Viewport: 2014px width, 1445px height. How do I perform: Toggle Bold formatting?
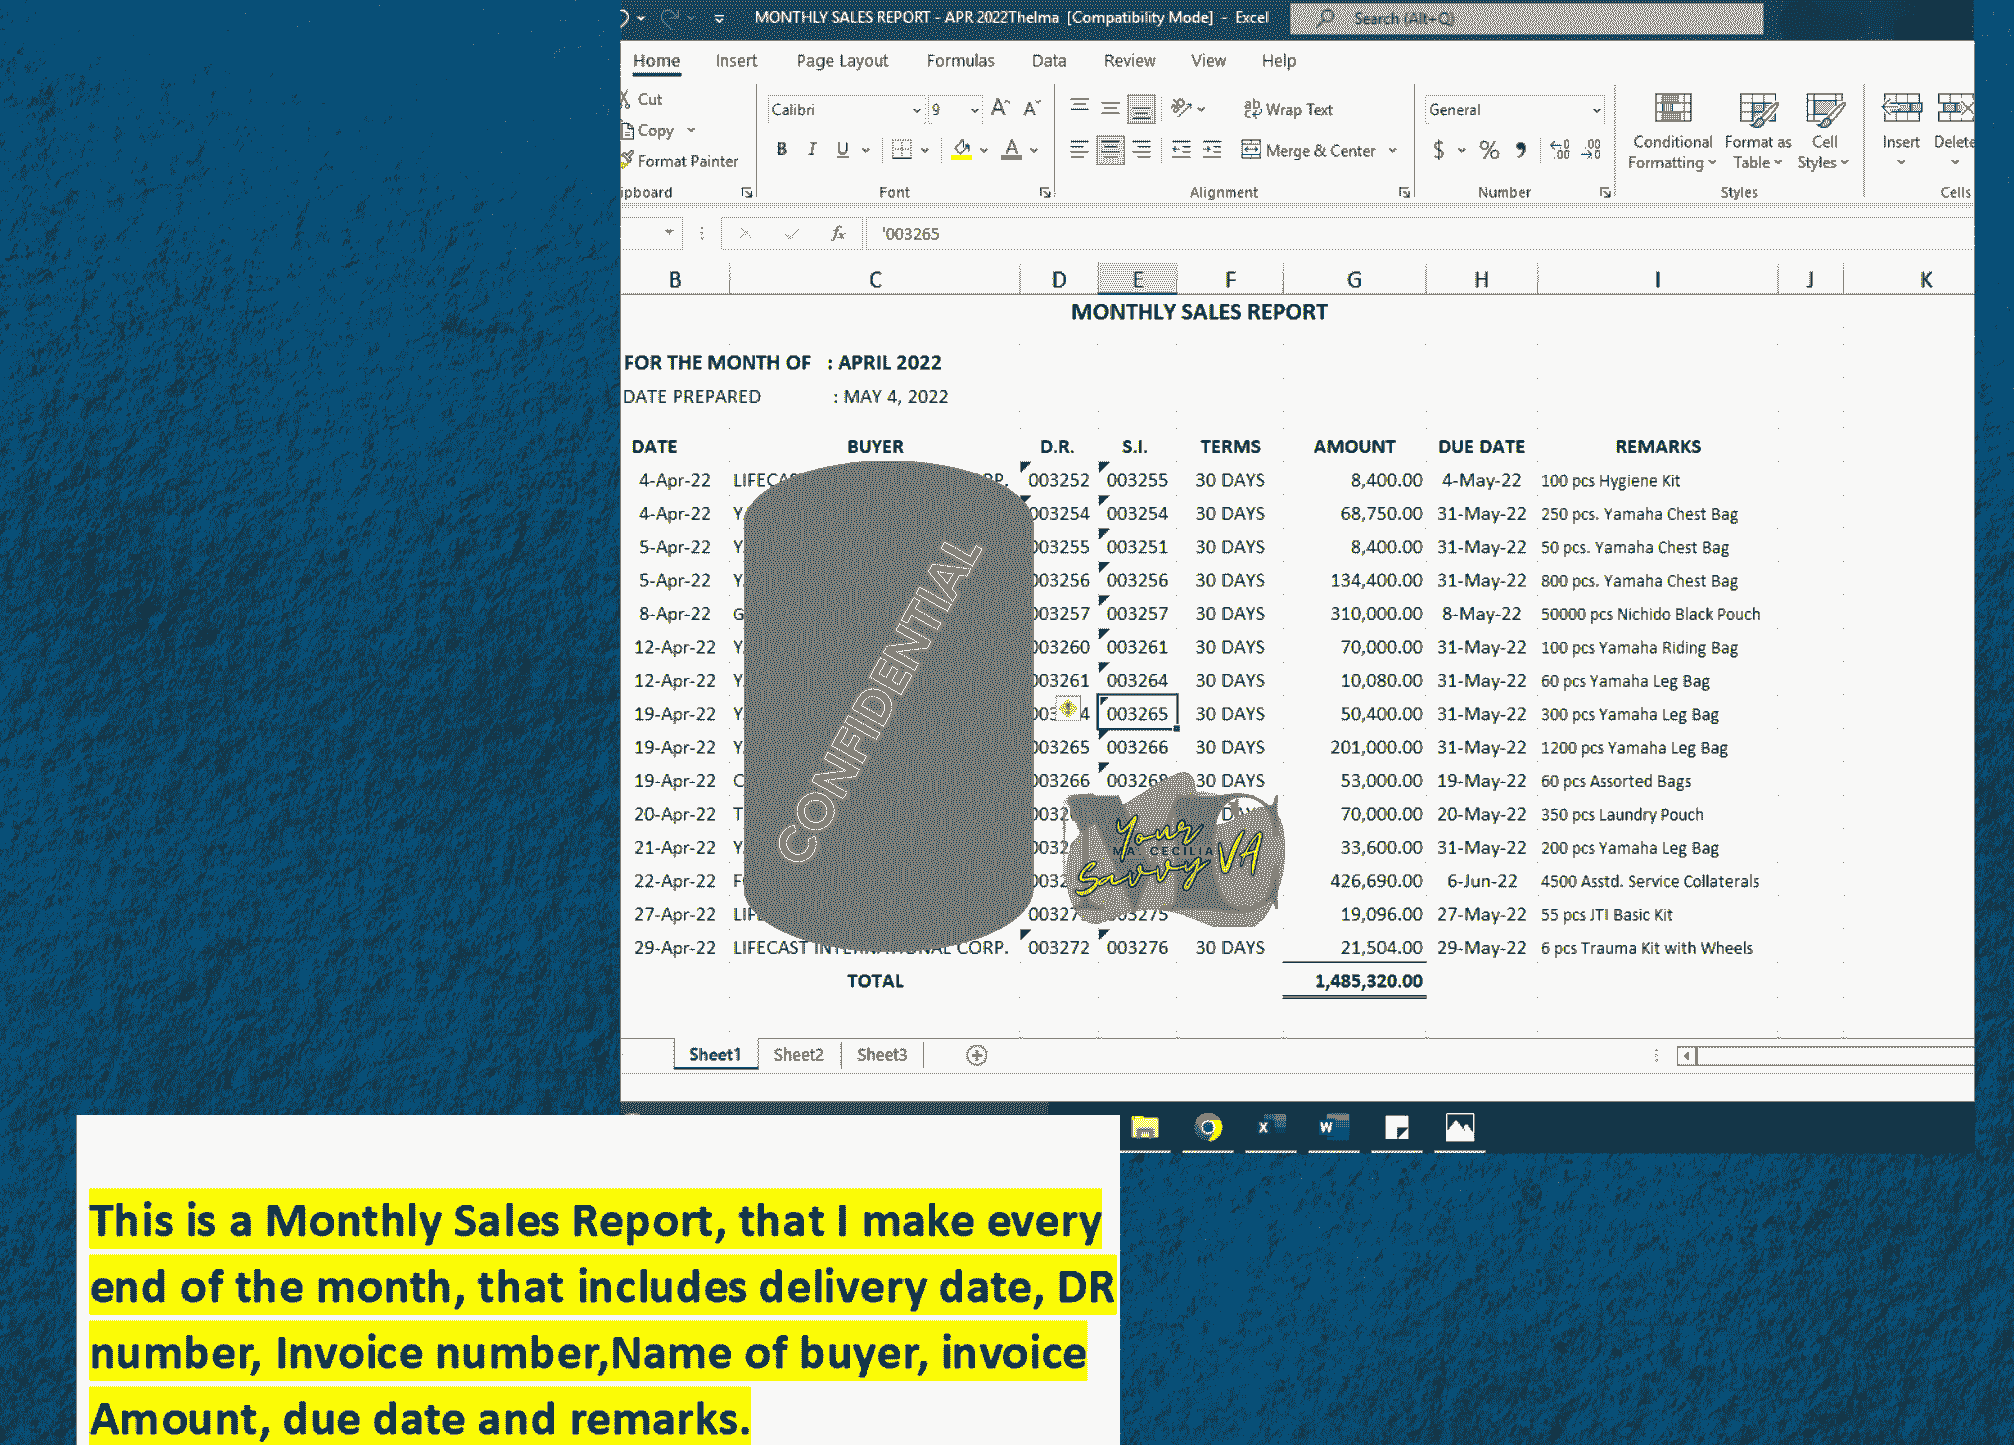click(782, 150)
